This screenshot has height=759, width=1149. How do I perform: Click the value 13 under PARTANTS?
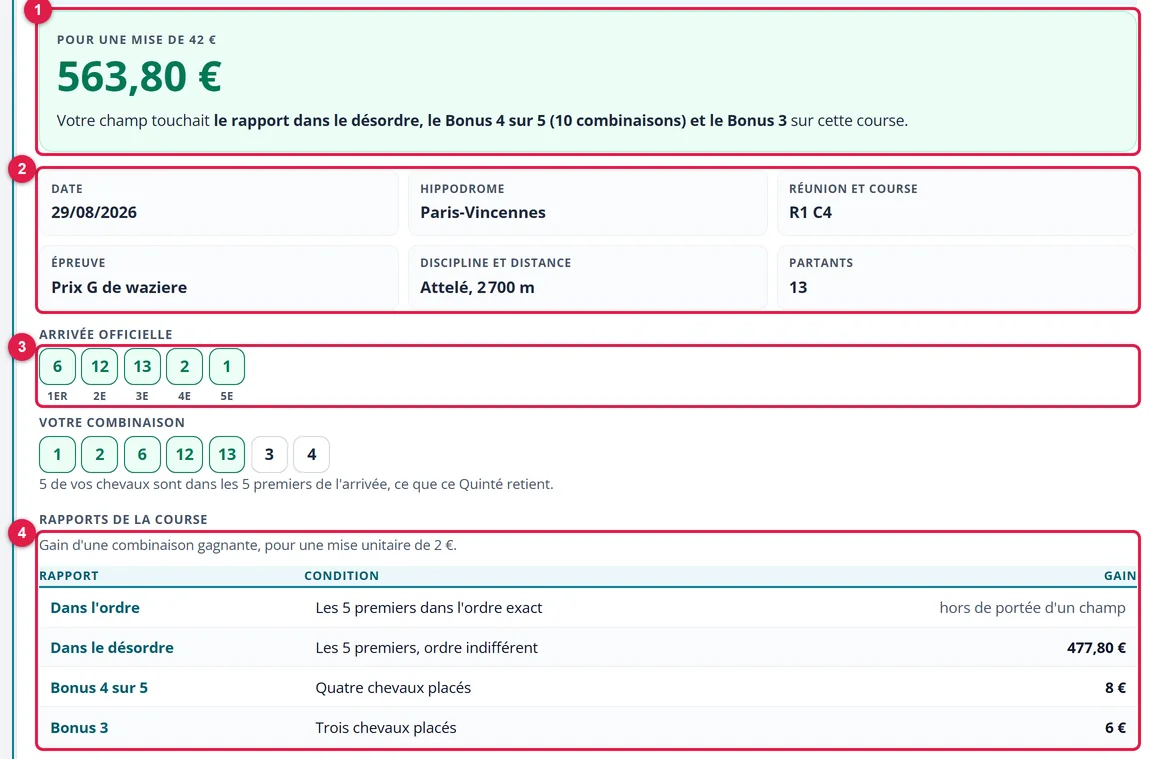point(798,287)
